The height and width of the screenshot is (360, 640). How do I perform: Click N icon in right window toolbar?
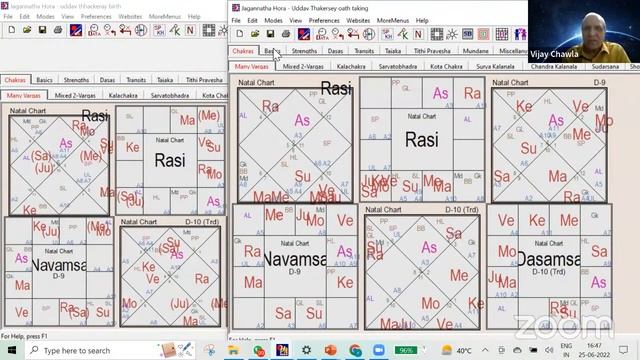coord(418,34)
